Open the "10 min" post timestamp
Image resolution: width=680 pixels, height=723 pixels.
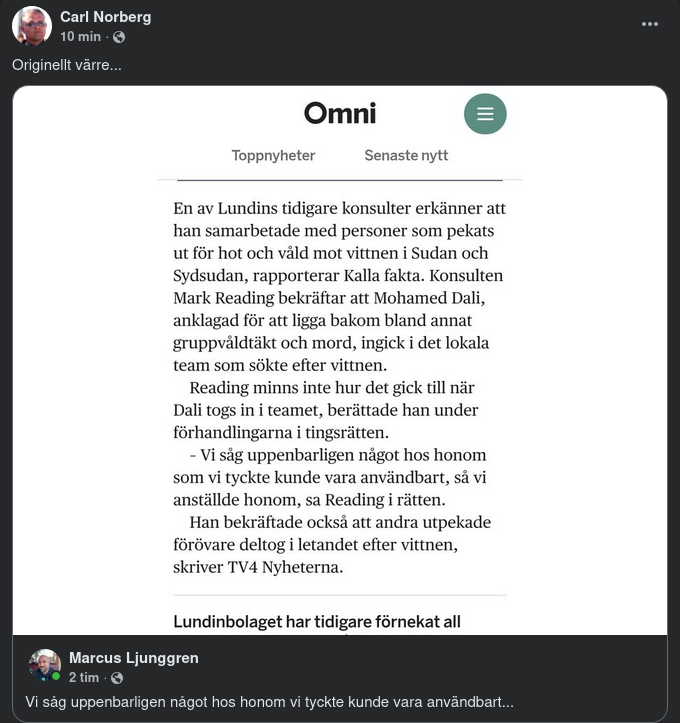click(80, 37)
